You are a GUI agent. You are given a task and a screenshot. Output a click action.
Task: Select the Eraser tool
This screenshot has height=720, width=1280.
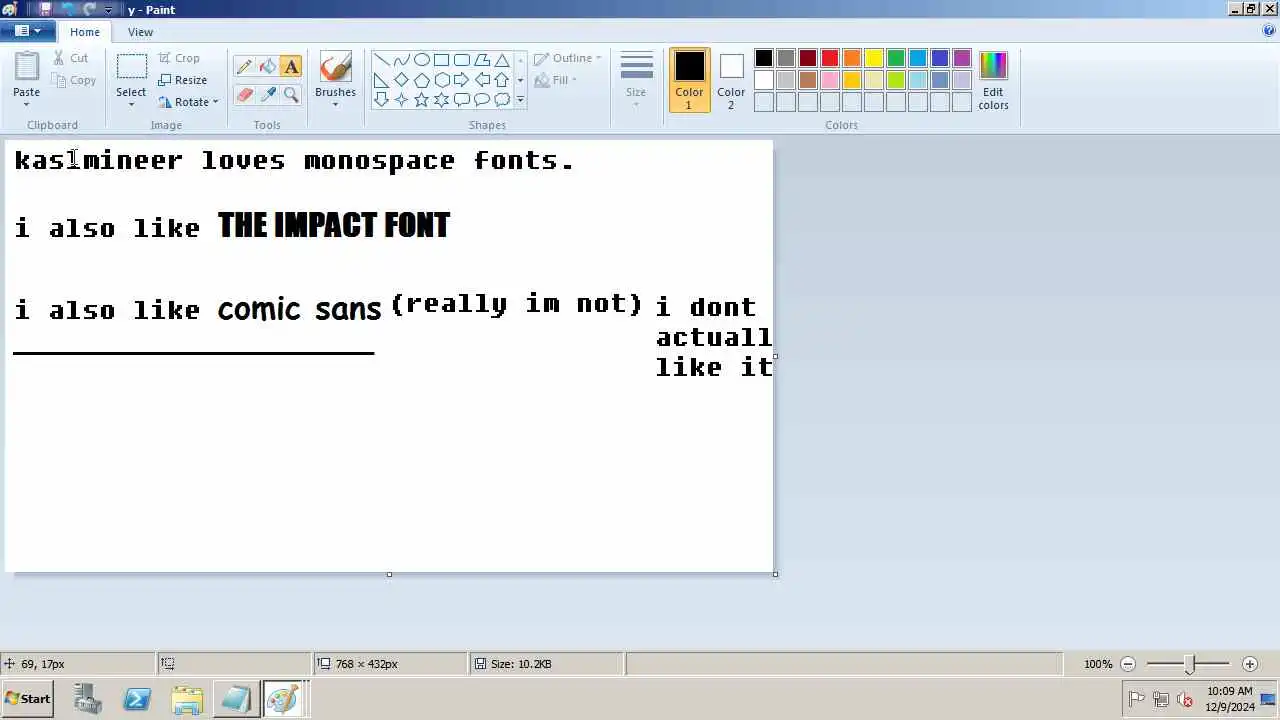pyautogui.click(x=244, y=95)
